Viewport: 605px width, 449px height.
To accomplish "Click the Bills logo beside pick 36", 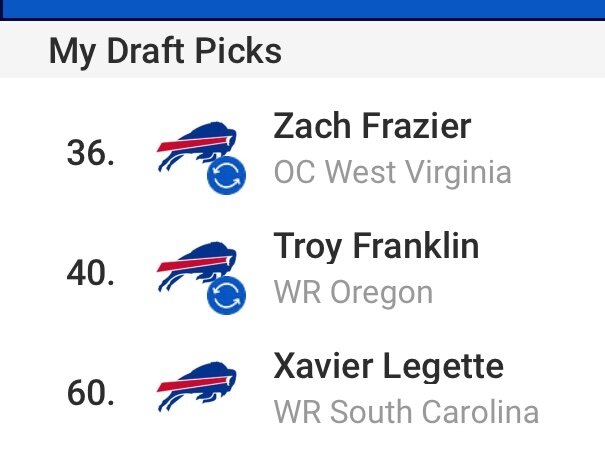I will coord(197,147).
